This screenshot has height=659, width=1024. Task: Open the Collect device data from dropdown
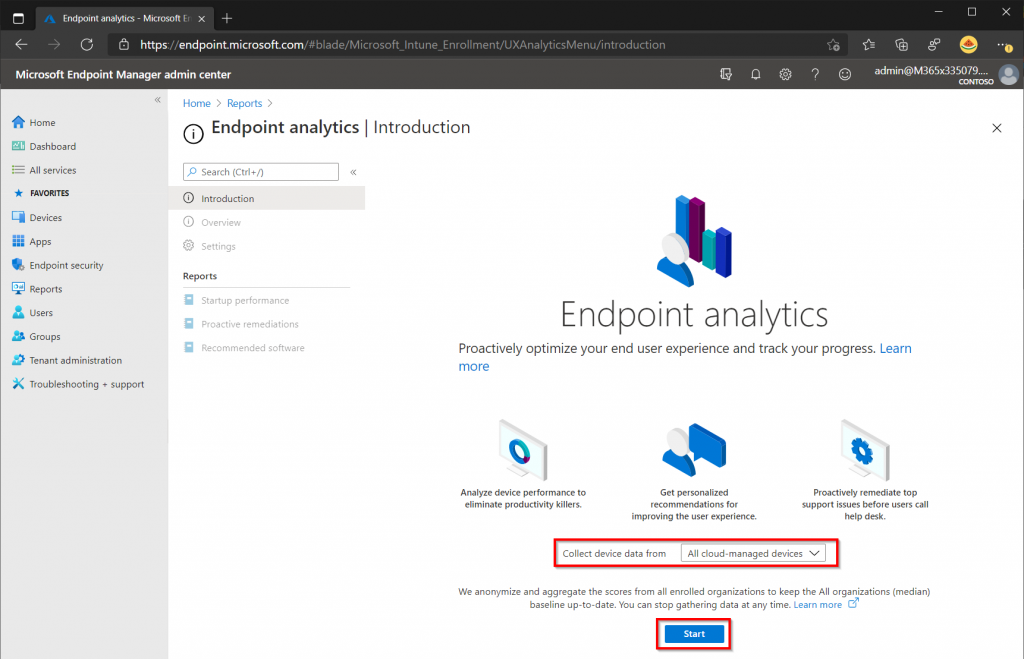(752, 553)
